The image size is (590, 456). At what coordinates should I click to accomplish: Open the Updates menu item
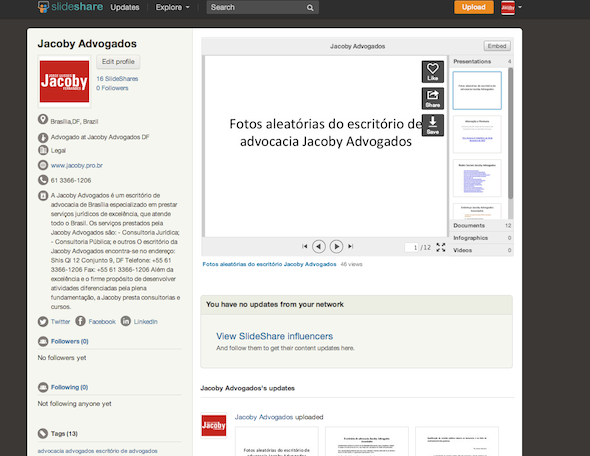coord(125,7)
